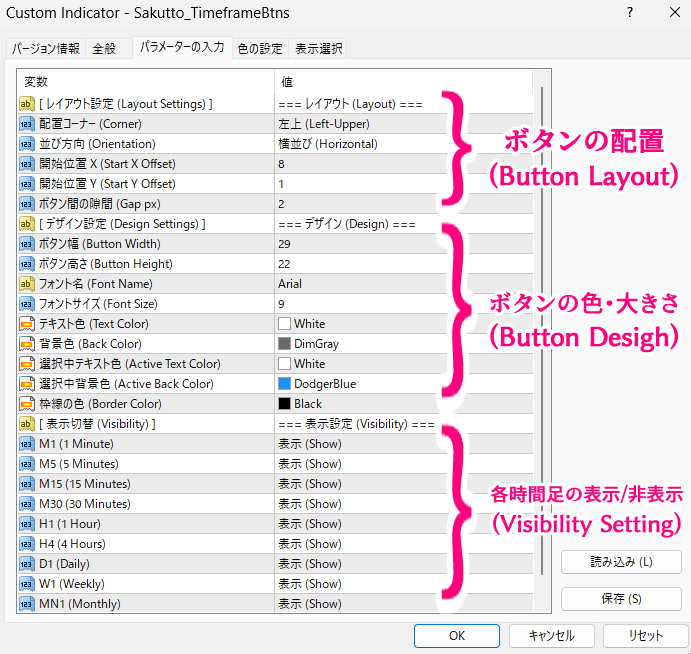Switch to the 色の設定 tab
Viewport: 691px width, 654px height.
point(260,48)
